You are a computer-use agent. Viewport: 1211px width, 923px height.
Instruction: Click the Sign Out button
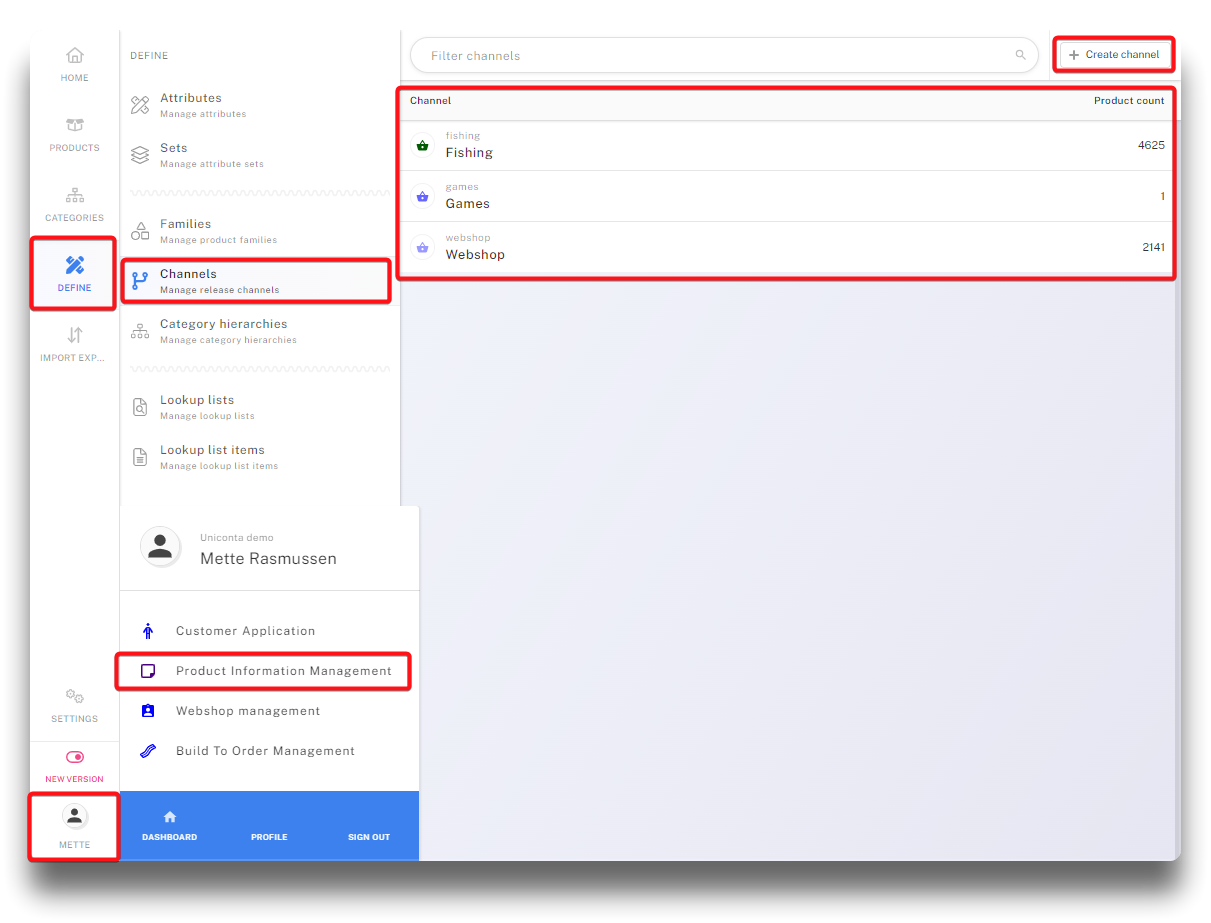pos(369,836)
